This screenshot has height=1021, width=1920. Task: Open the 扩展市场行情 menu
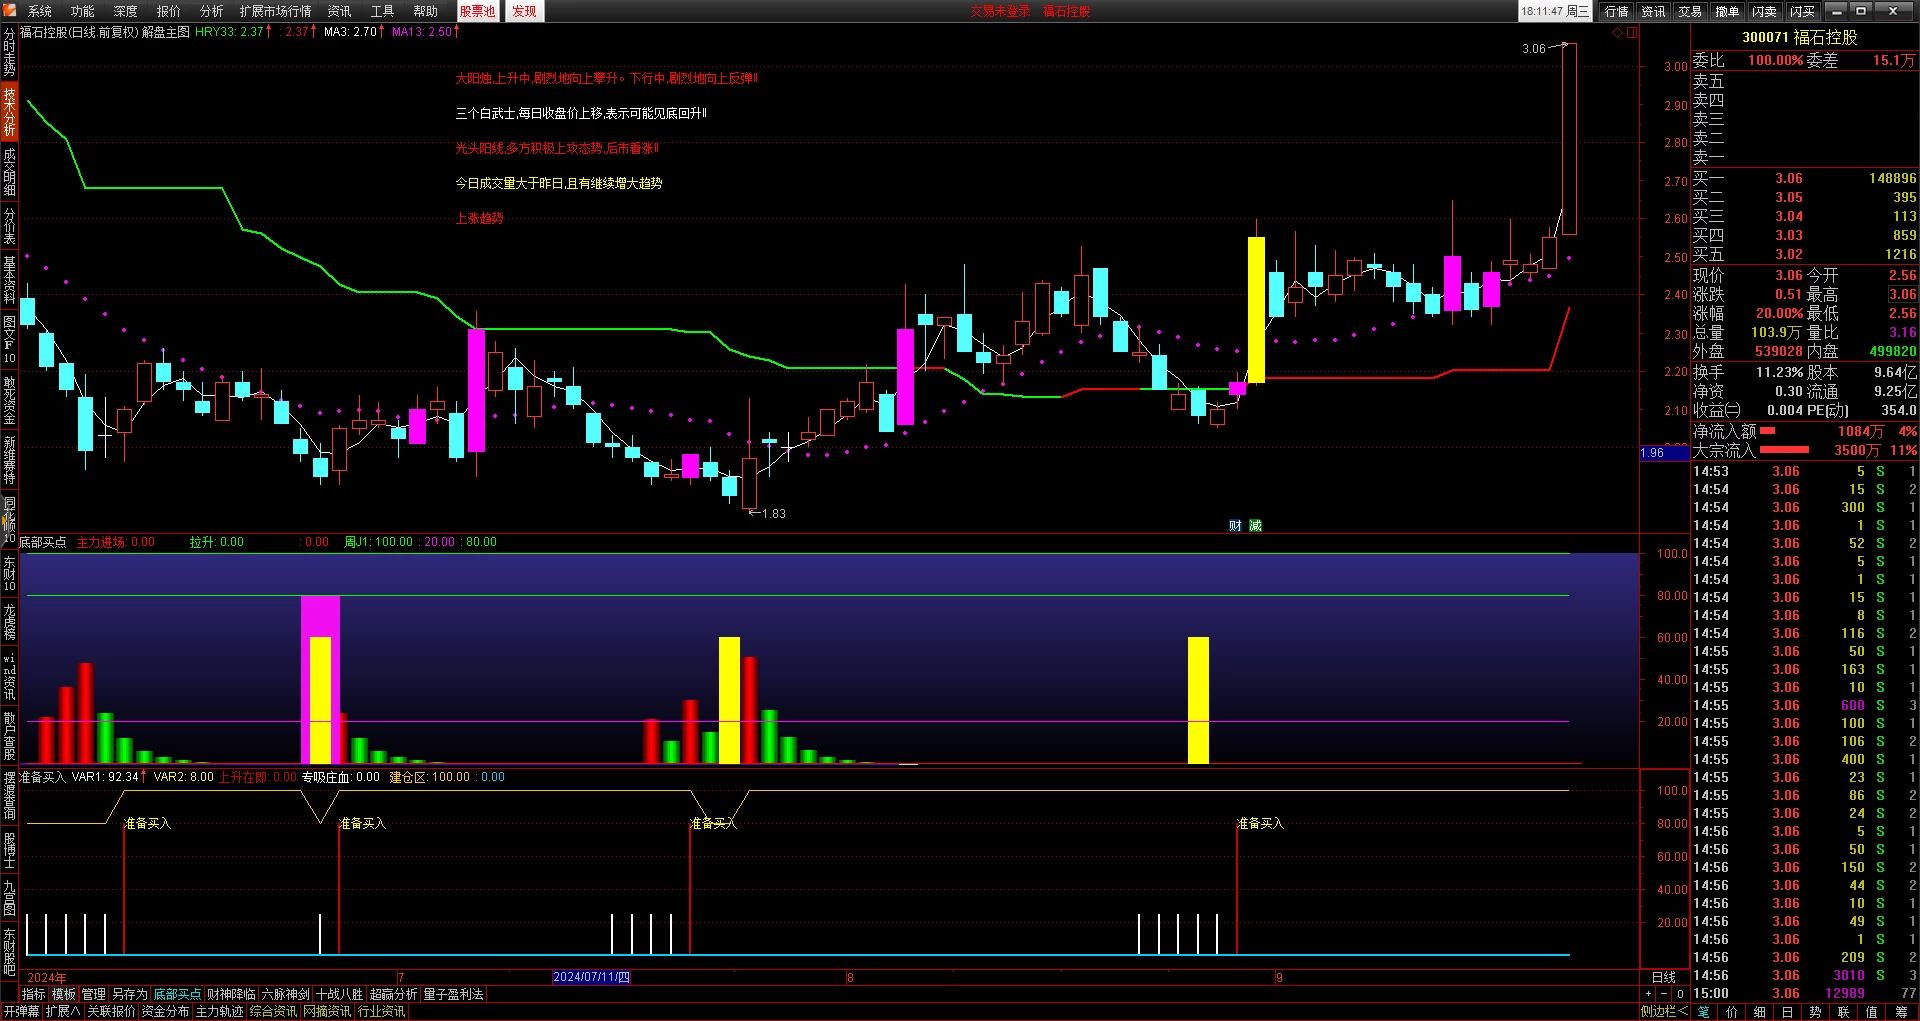(276, 11)
